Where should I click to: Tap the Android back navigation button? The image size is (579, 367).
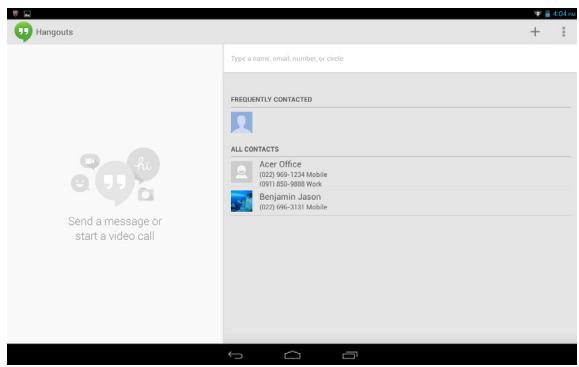point(236,355)
